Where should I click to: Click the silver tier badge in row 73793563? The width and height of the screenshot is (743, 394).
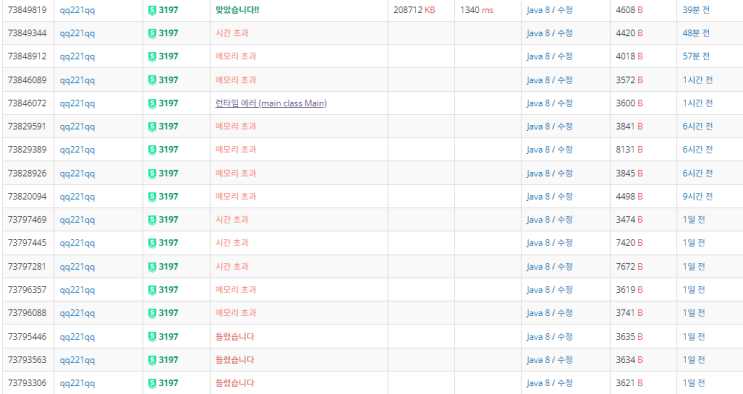click(x=152, y=360)
